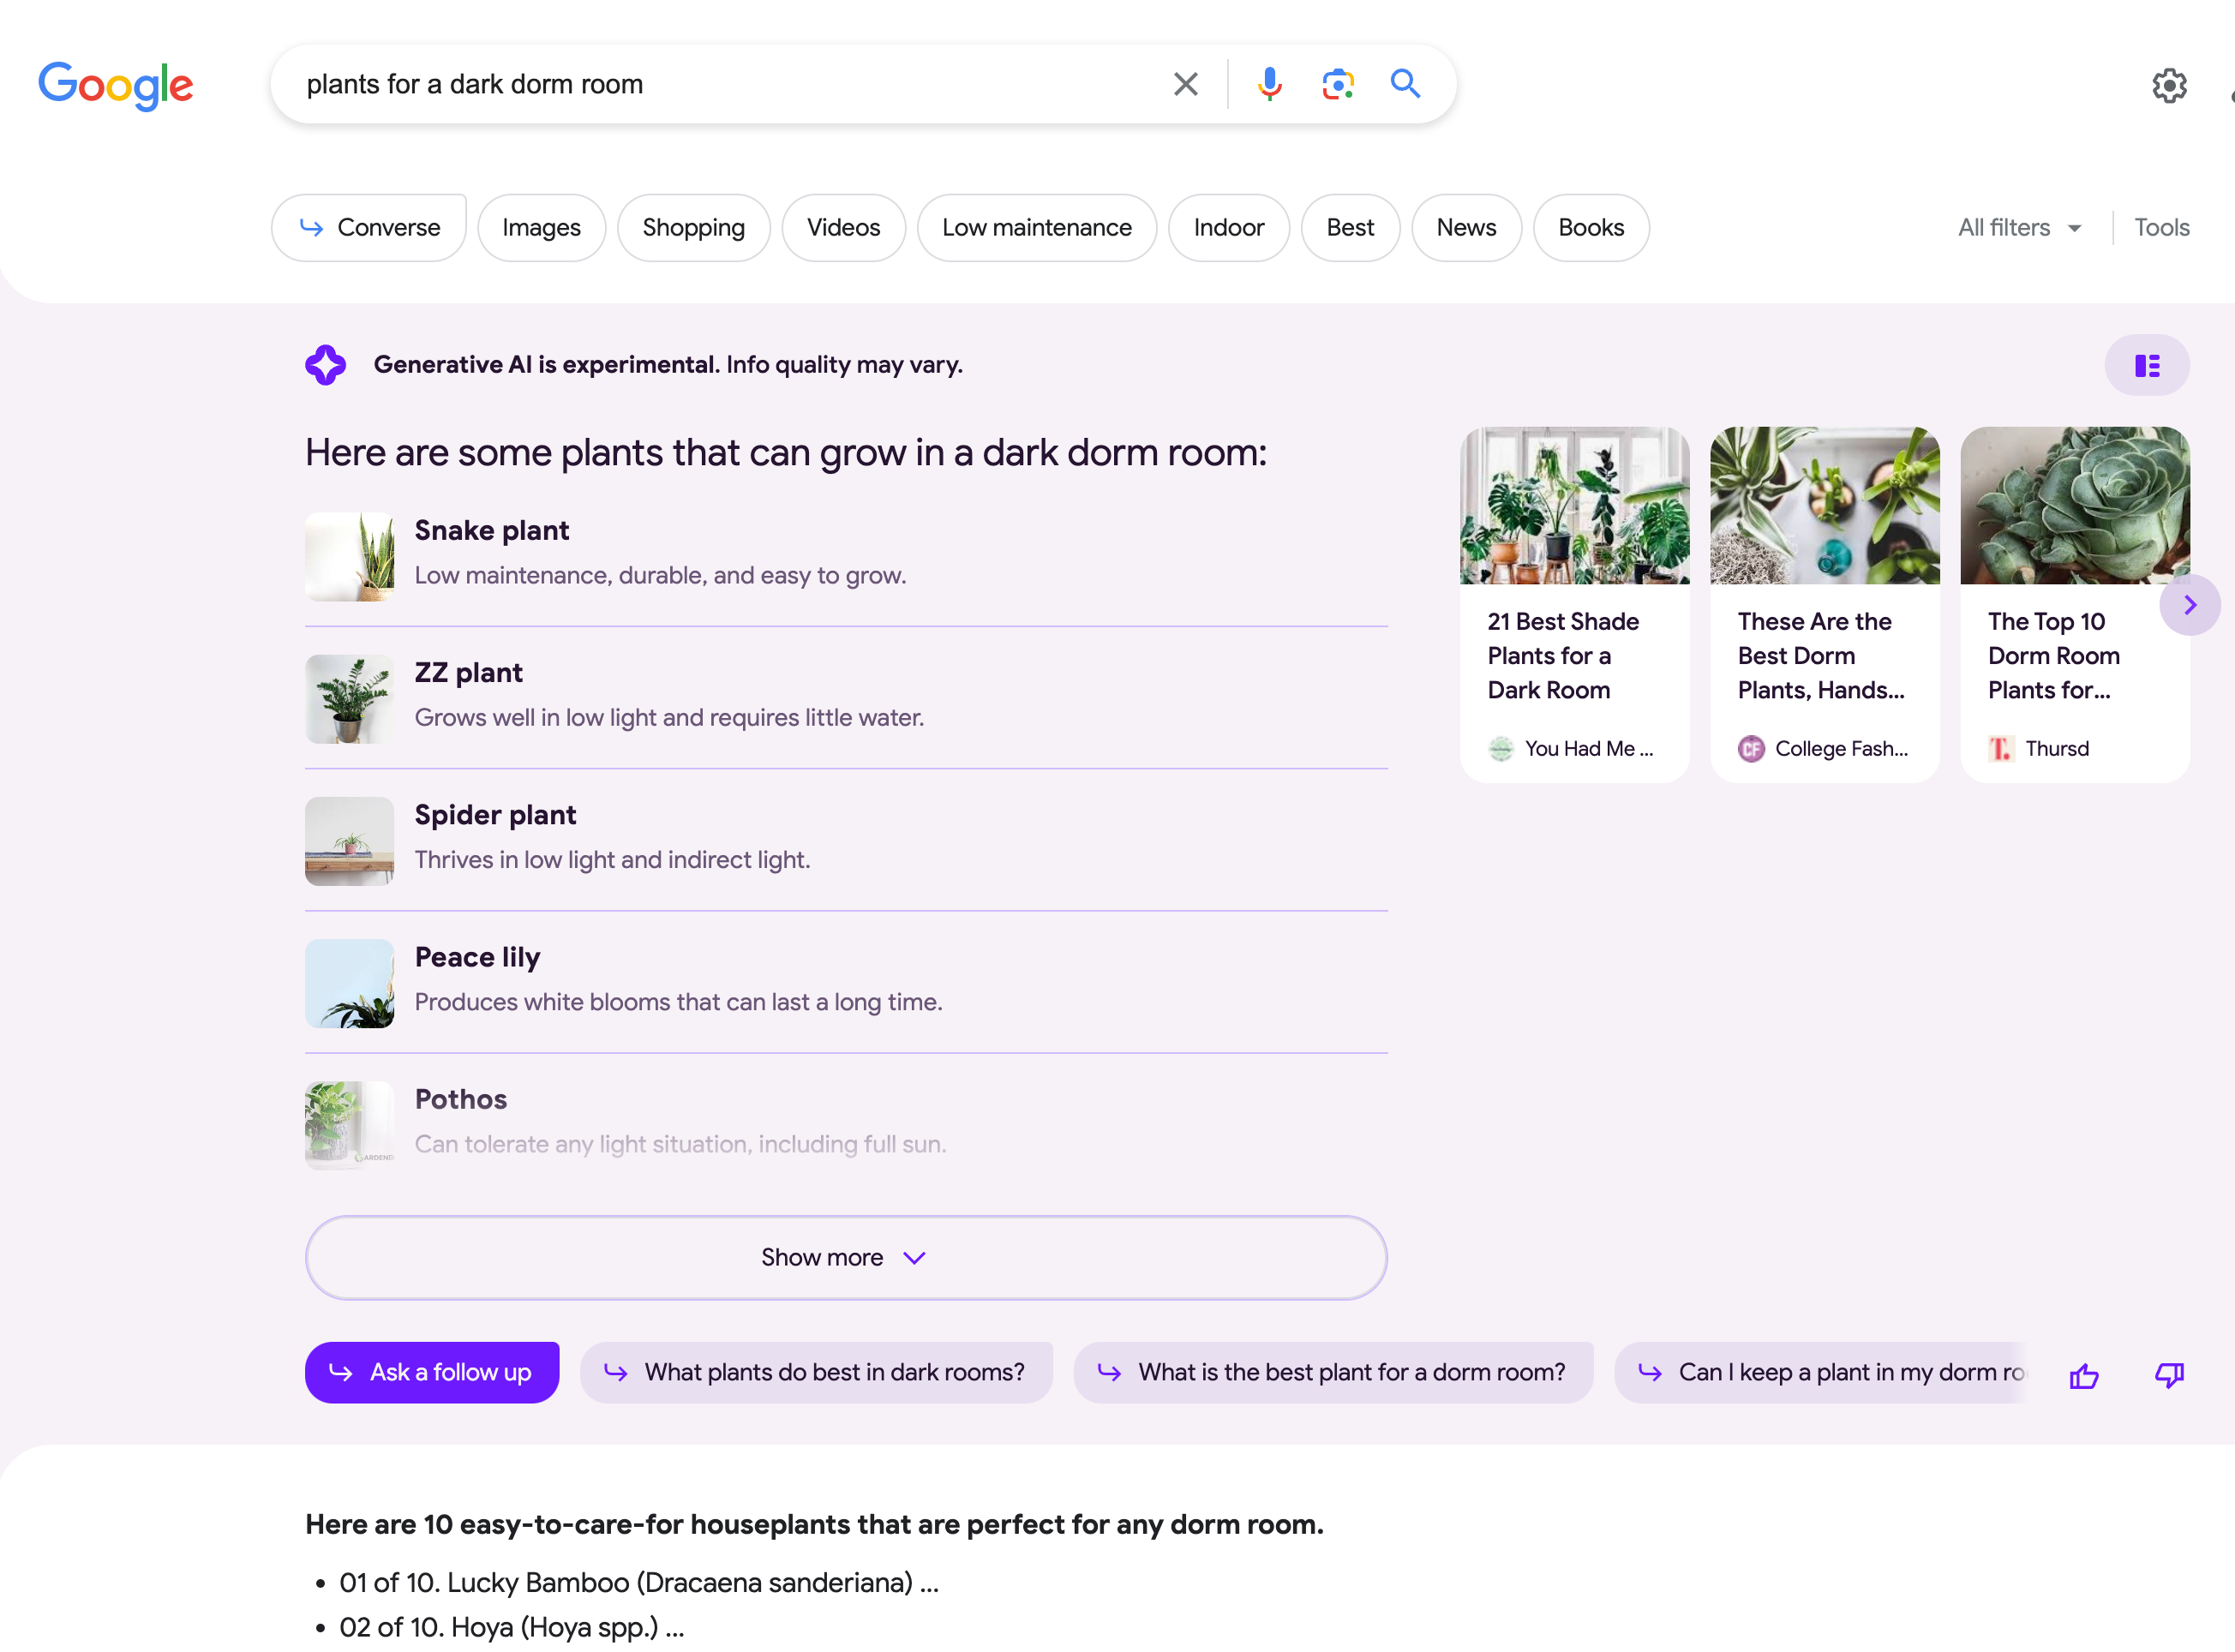Select the Pothos heading
Screen dimensions: 2235x1652
point(460,1100)
